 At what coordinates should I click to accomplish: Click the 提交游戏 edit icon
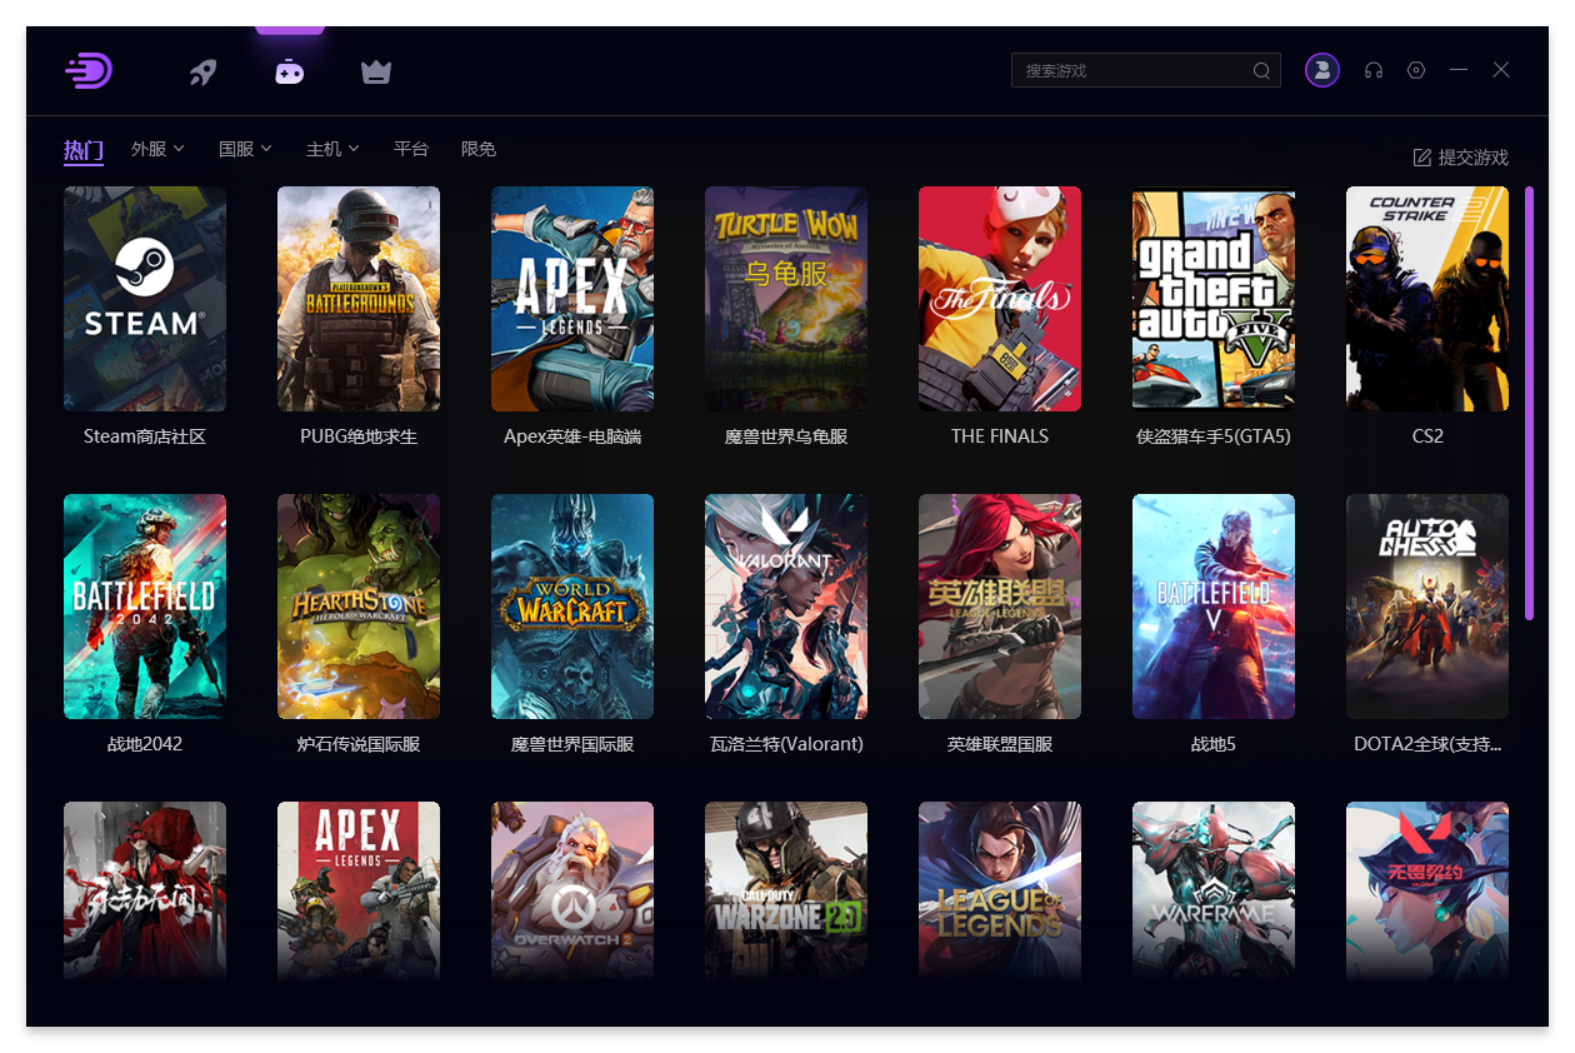(x=1422, y=157)
